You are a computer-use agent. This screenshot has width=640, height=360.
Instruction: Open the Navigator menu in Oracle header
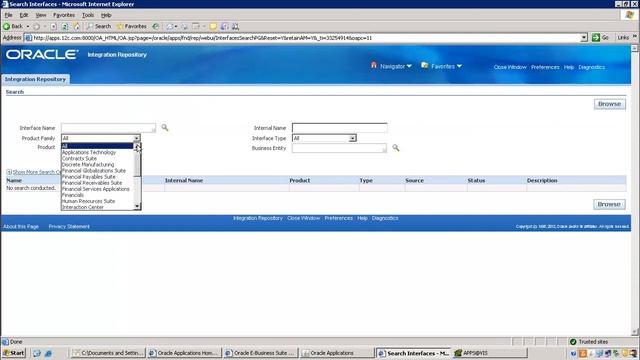(x=396, y=66)
